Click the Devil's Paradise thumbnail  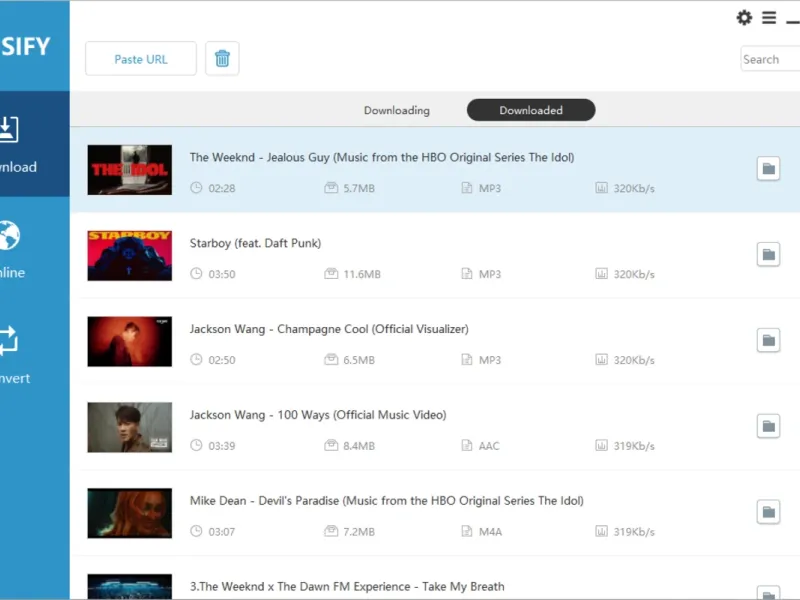pyautogui.click(x=130, y=513)
